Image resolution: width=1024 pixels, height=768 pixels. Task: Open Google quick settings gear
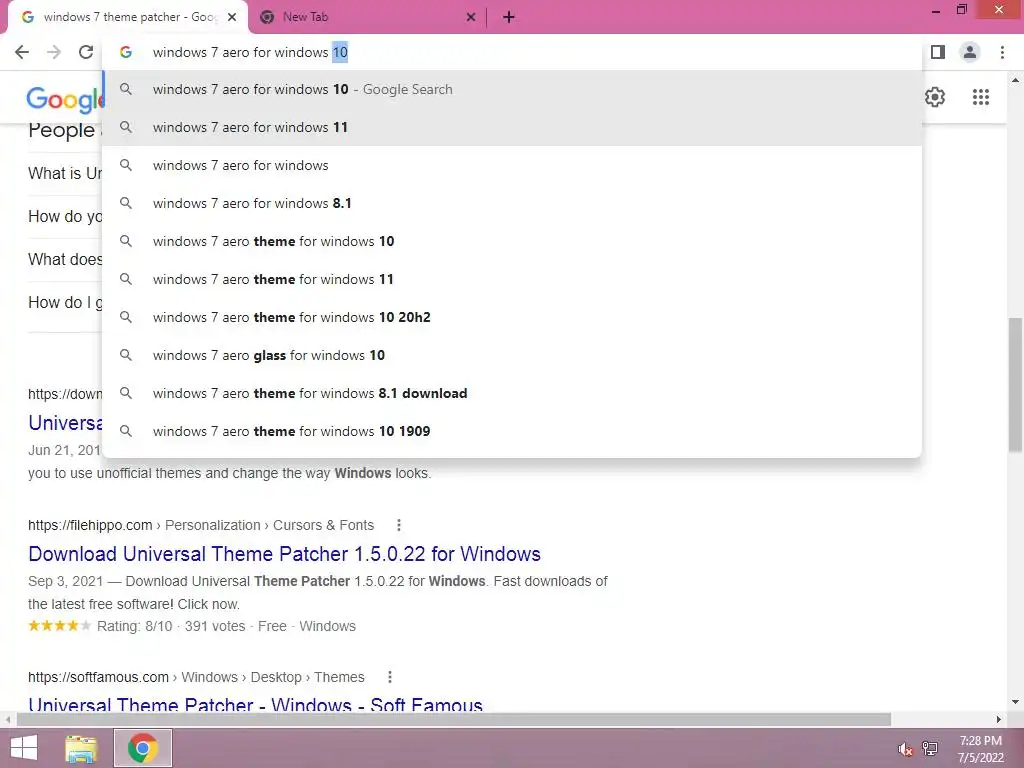click(935, 97)
